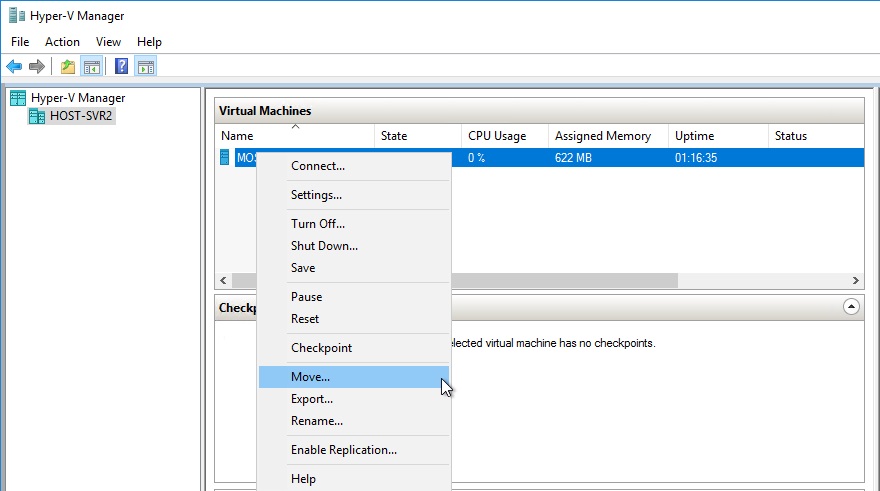Click the blue Help question mark icon
The image size is (880, 491).
tap(121, 67)
